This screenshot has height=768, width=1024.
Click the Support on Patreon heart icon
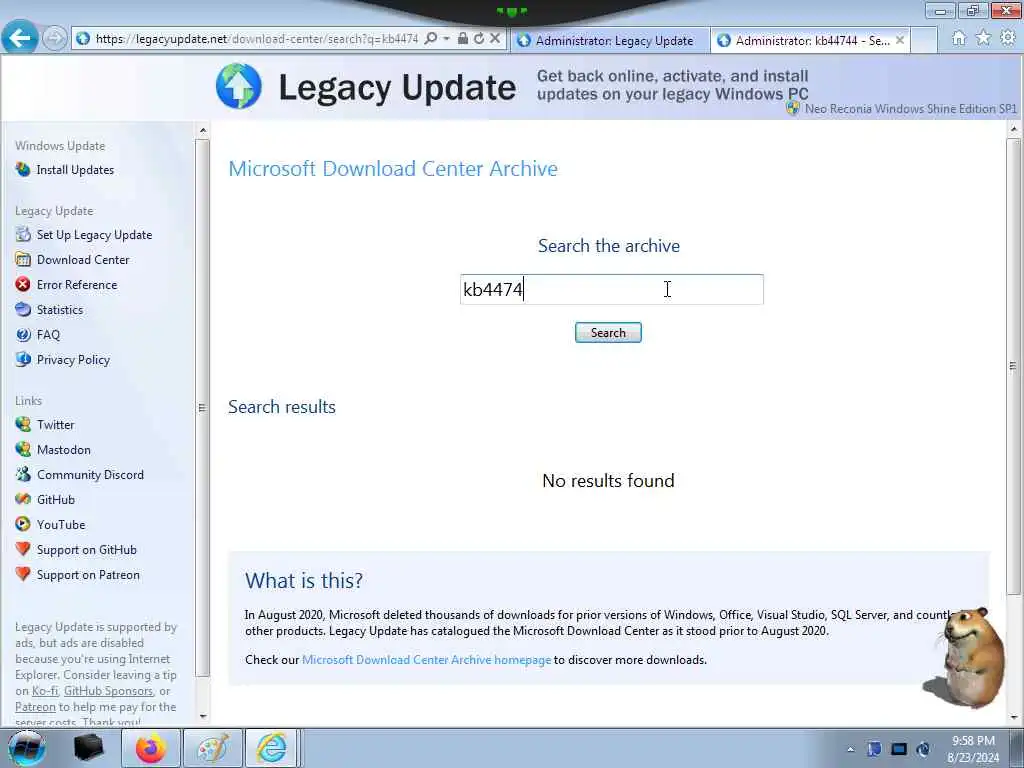[23, 574]
